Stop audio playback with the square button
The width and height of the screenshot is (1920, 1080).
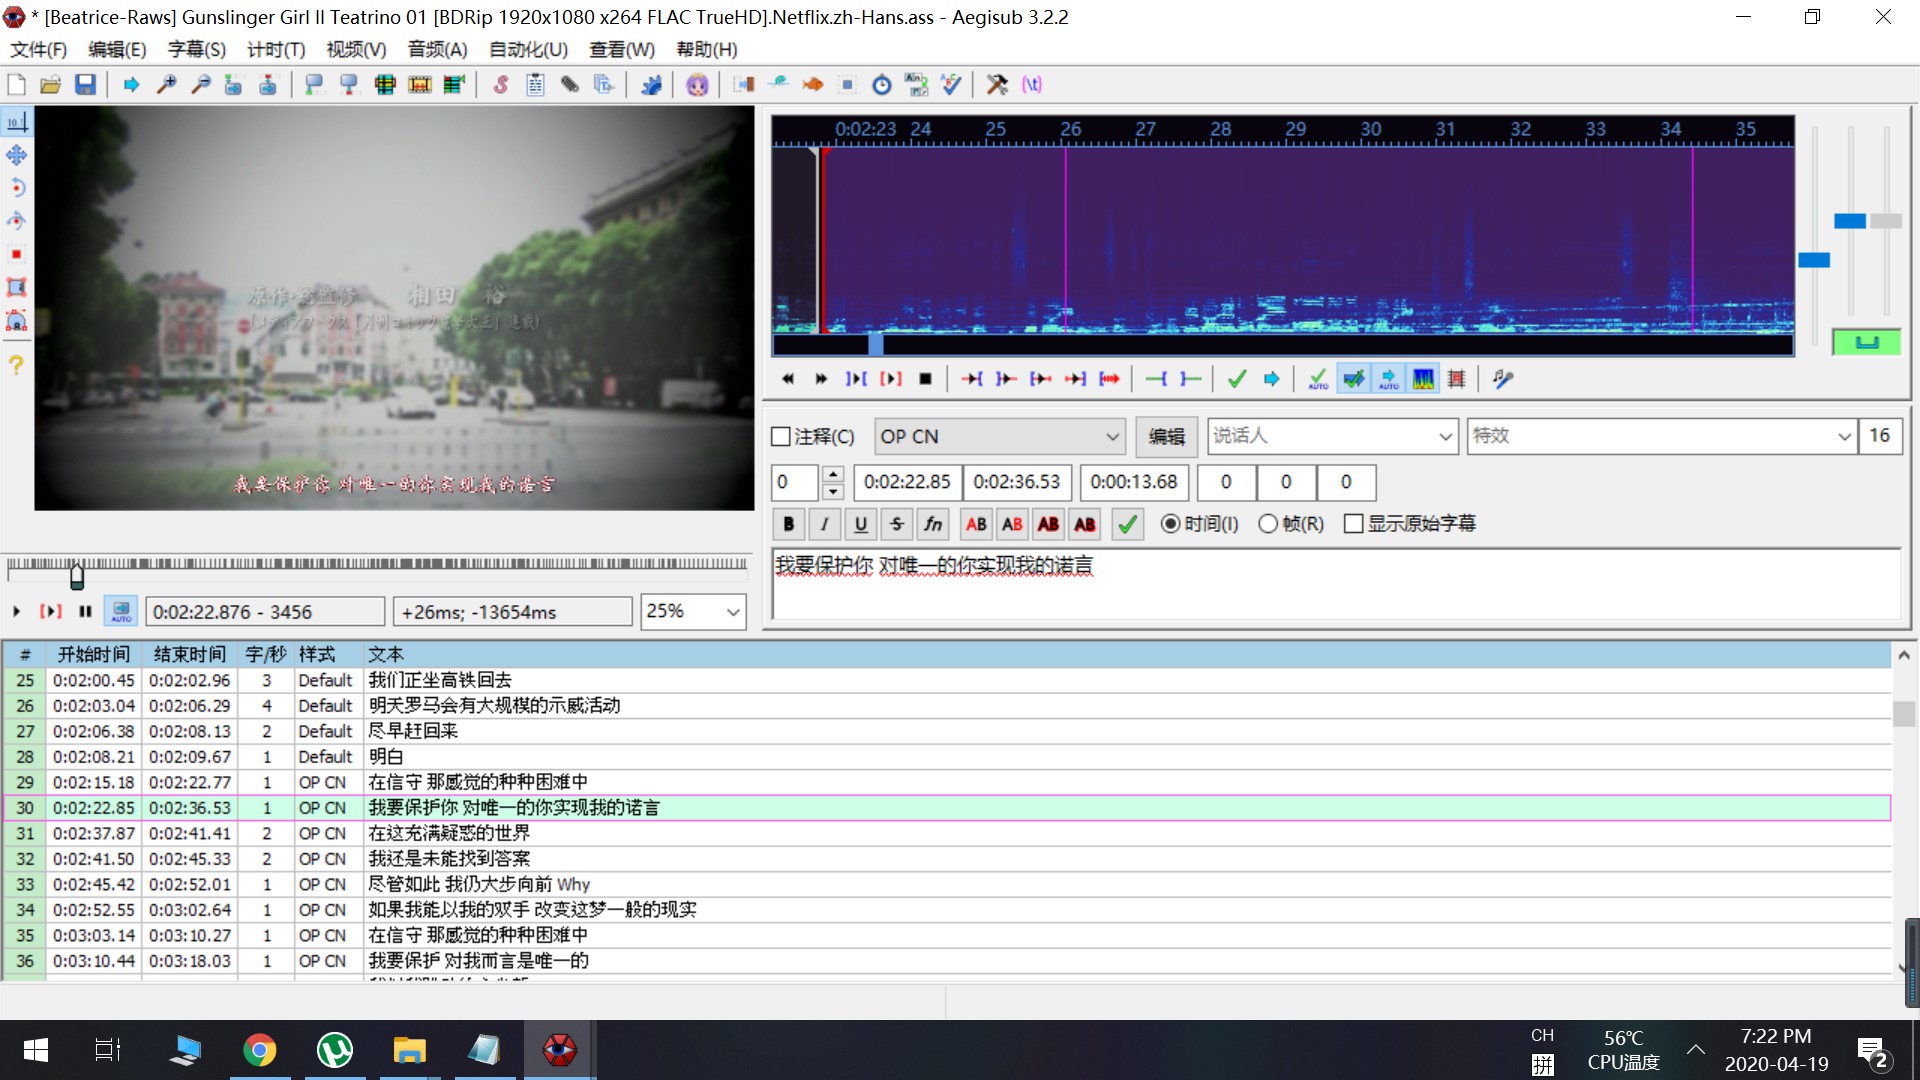925,379
